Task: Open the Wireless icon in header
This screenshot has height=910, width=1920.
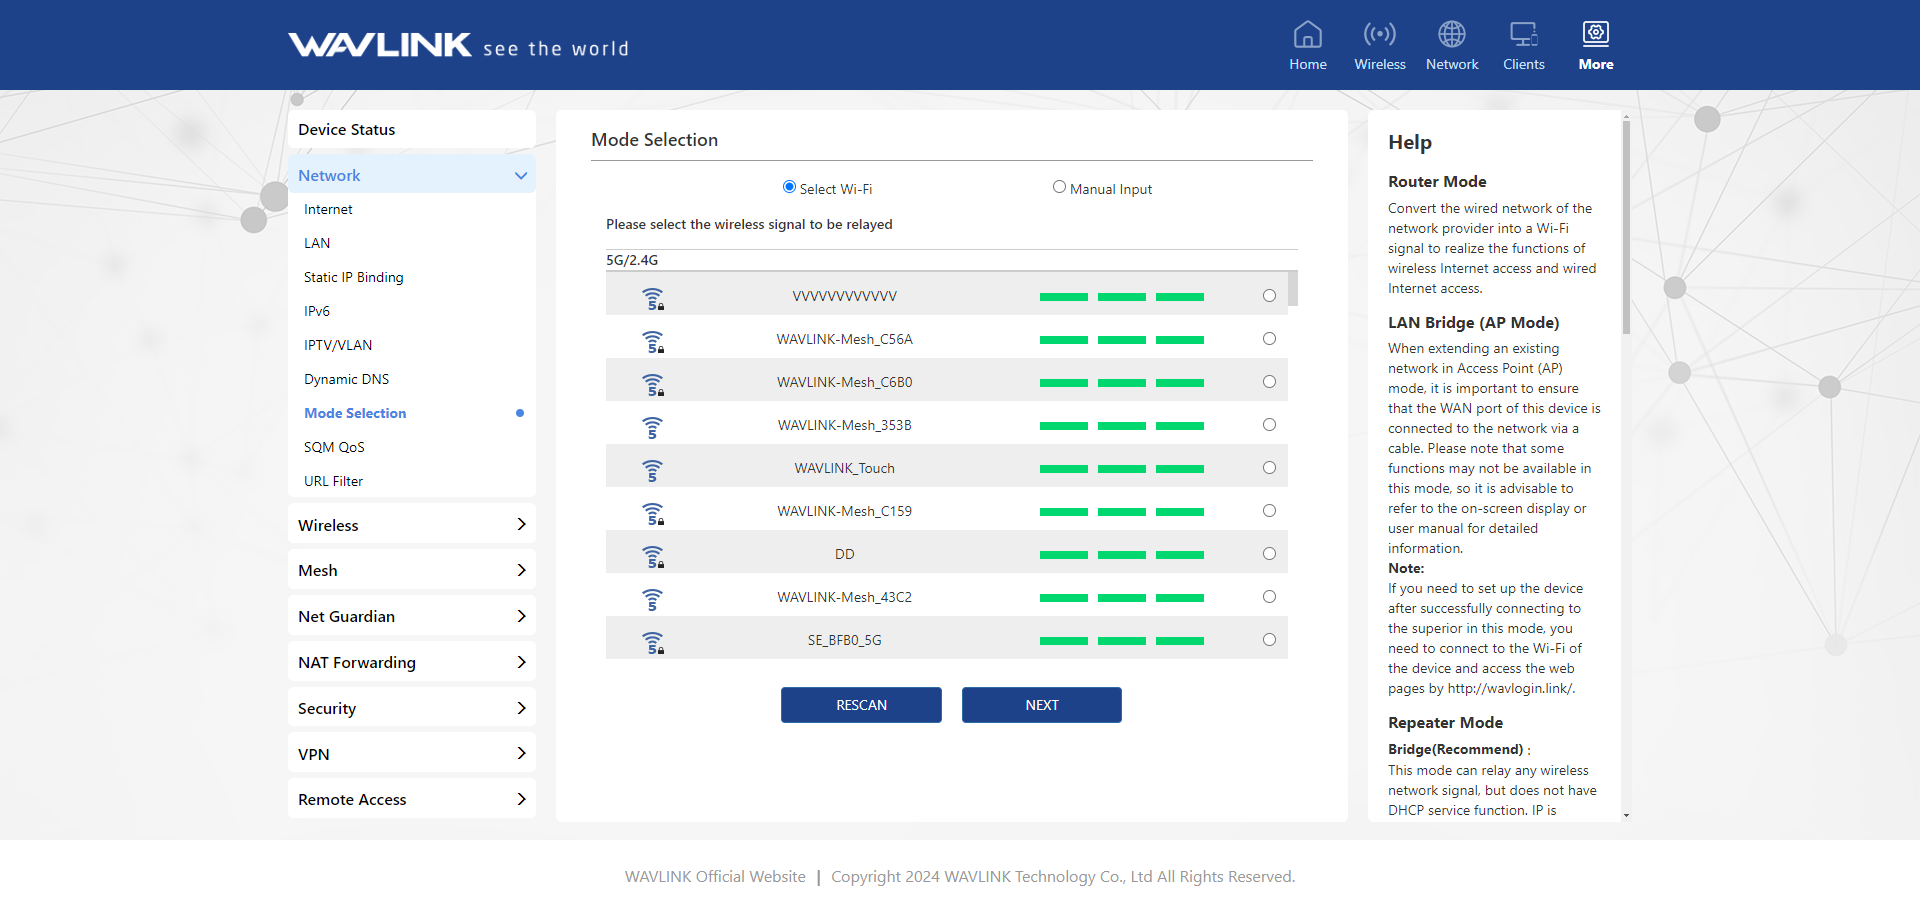Action: (1379, 35)
